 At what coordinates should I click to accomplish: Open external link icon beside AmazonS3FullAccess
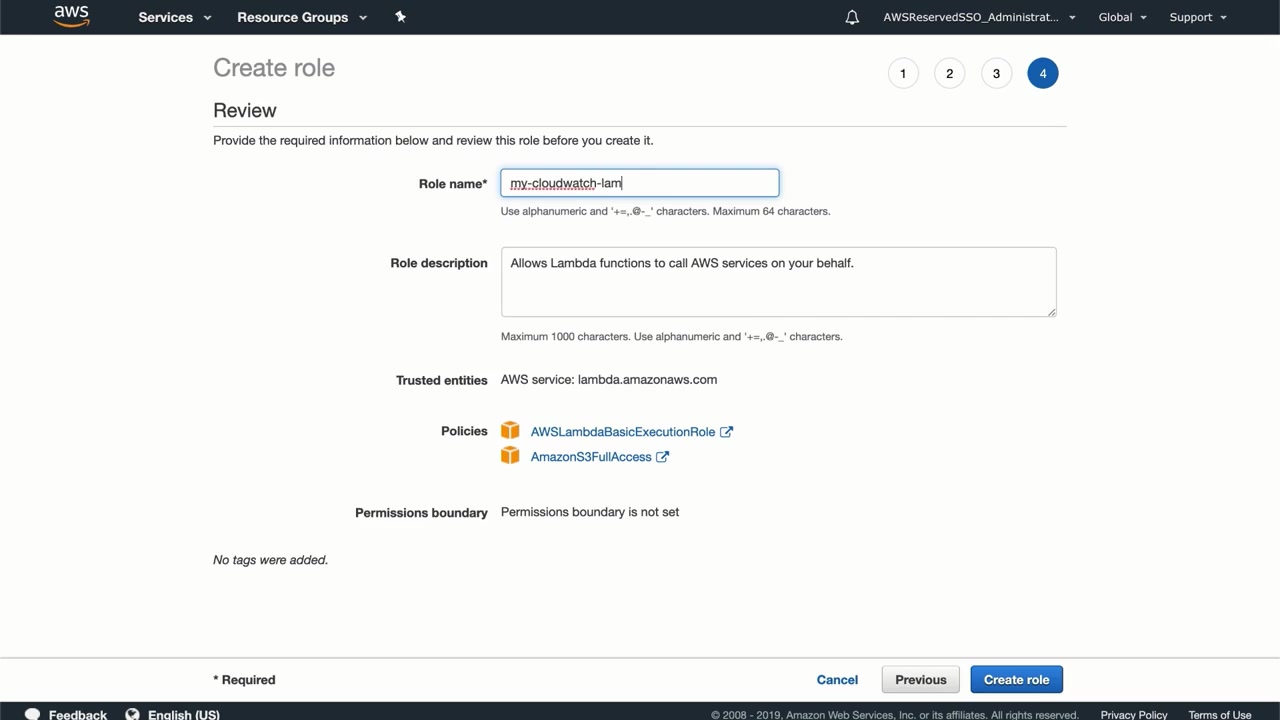(662, 457)
